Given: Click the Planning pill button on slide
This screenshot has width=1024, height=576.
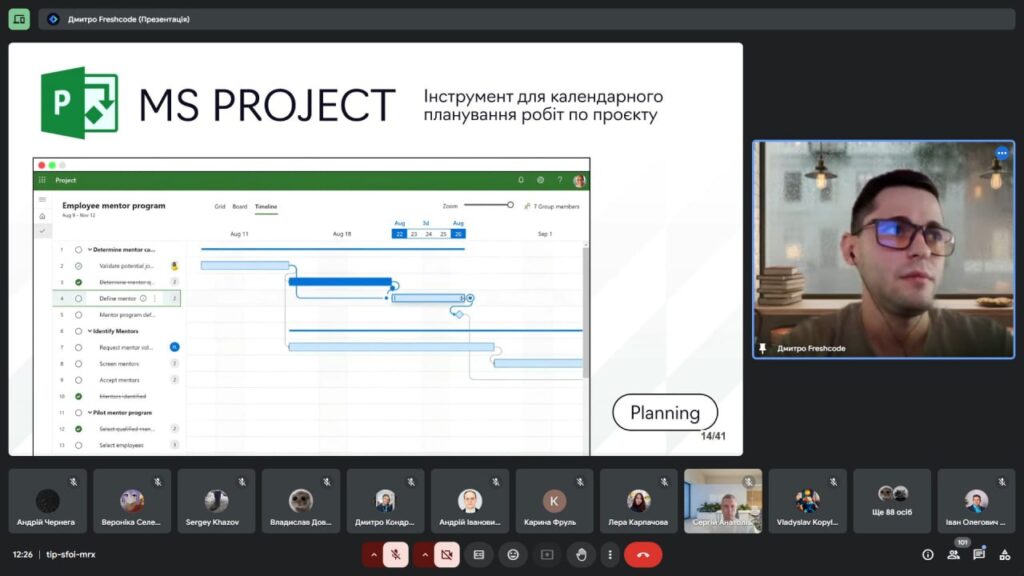Looking at the screenshot, I should 665,412.
